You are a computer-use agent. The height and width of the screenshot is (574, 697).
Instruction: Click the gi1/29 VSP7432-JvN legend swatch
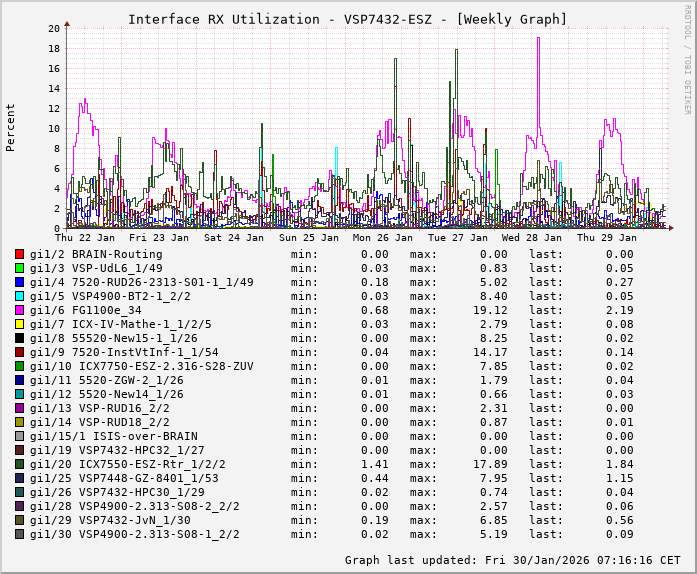coord(20,521)
